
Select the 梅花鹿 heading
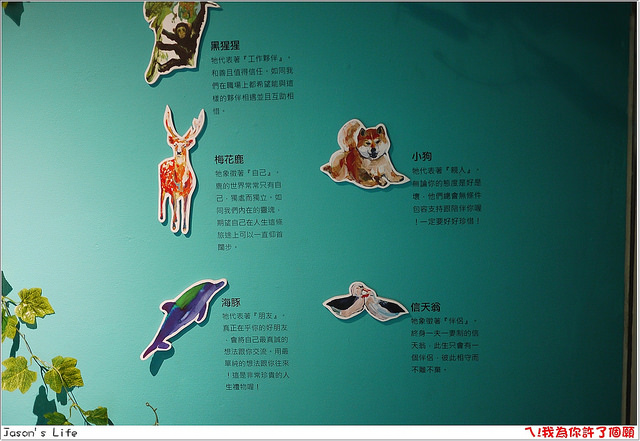tap(228, 159)
